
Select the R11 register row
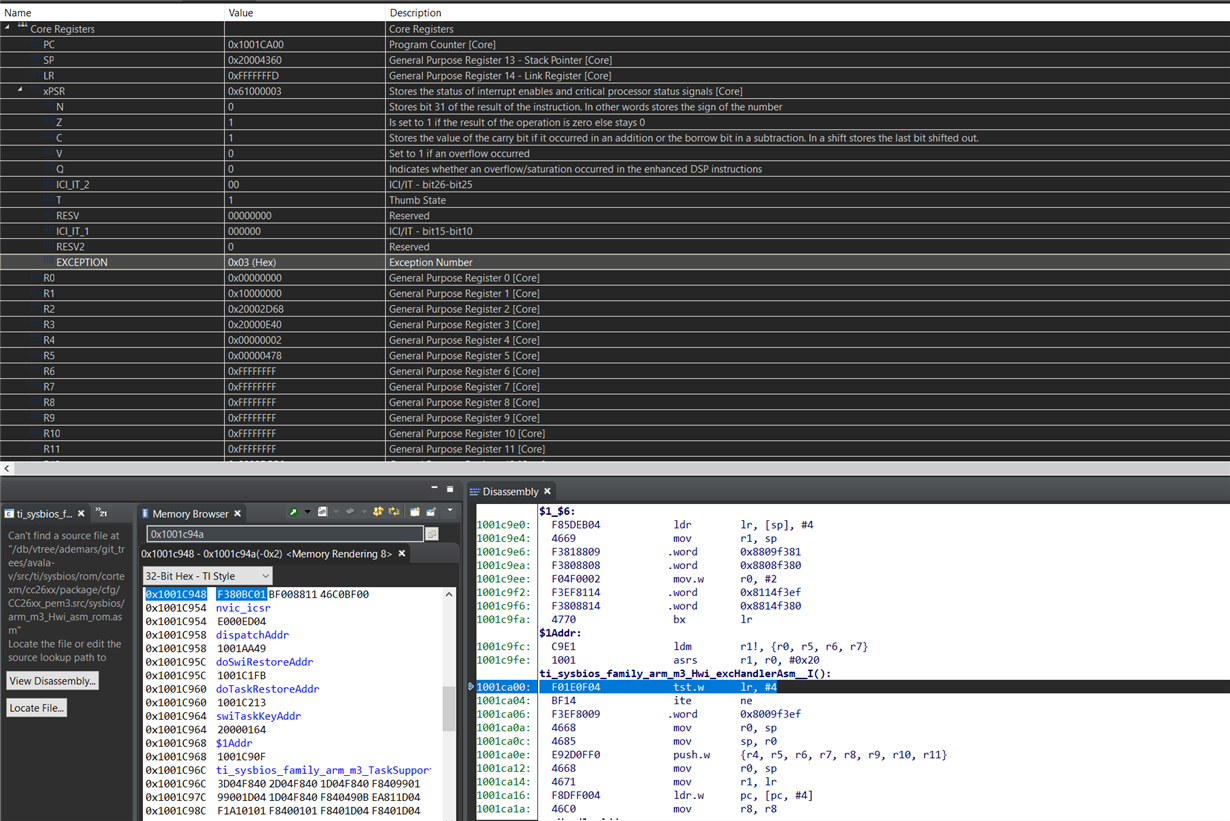(615, 449)
